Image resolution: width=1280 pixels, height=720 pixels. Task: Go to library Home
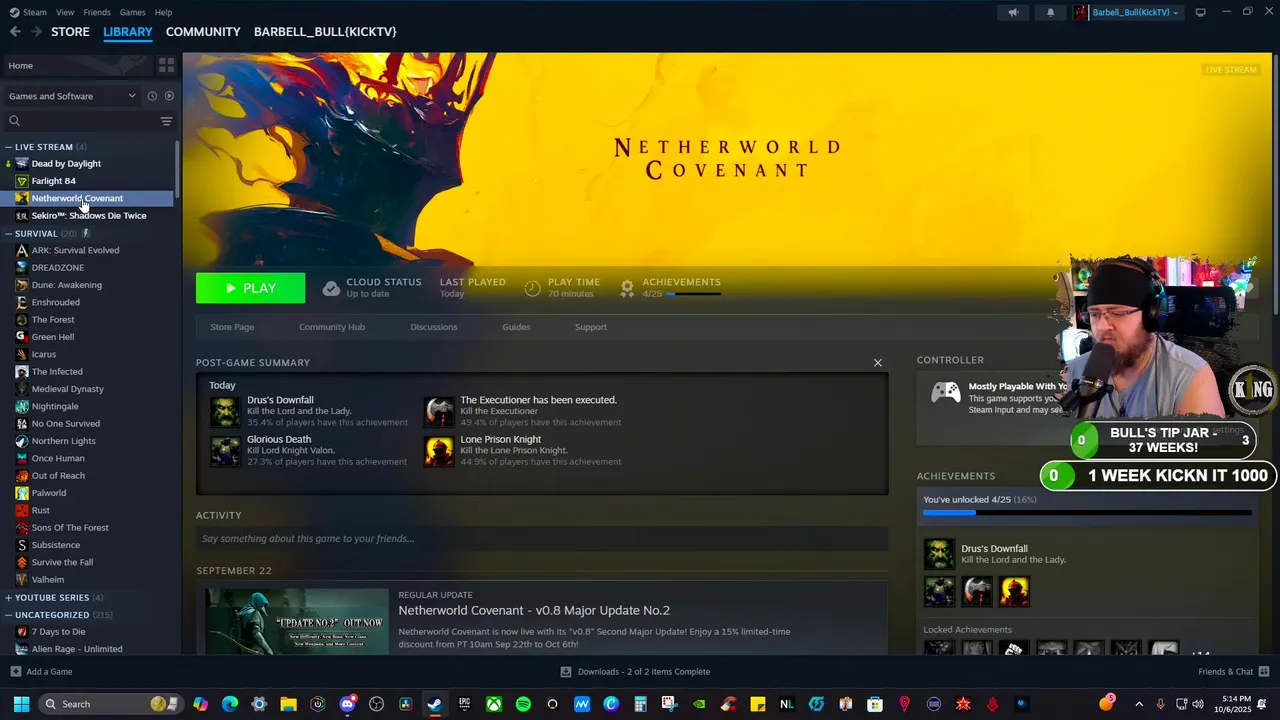coord(76,65)
